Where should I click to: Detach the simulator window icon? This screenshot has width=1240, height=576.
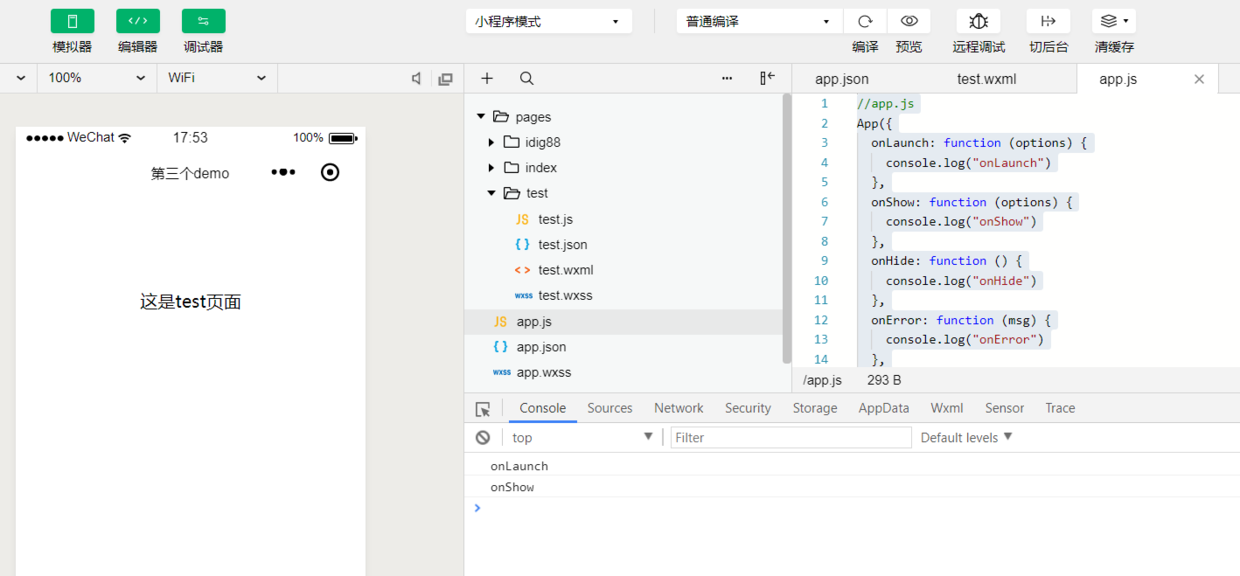[446, 78]
